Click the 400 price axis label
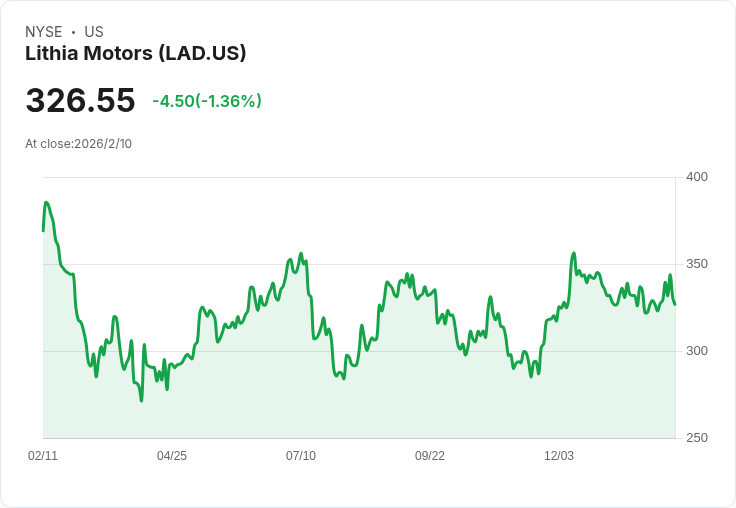Screen dimensions: 736x508 697,177
